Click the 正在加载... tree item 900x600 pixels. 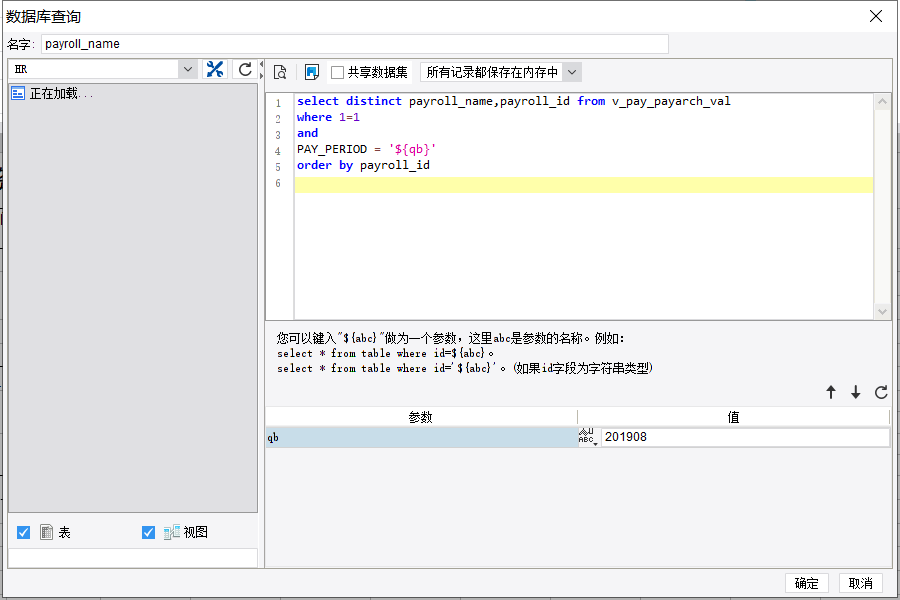[x=61, y=93]
